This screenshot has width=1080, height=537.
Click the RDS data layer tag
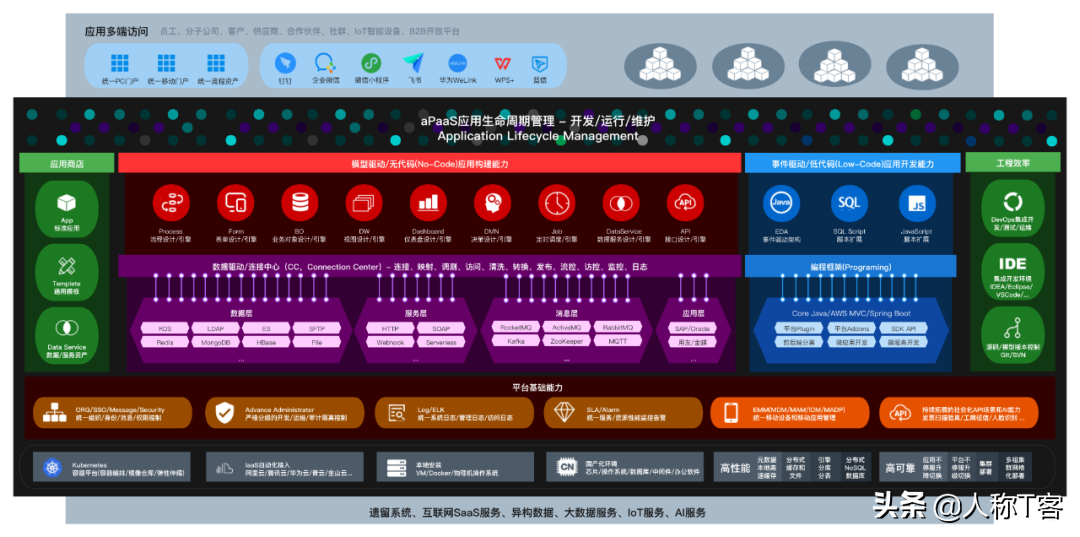point(165,328)
